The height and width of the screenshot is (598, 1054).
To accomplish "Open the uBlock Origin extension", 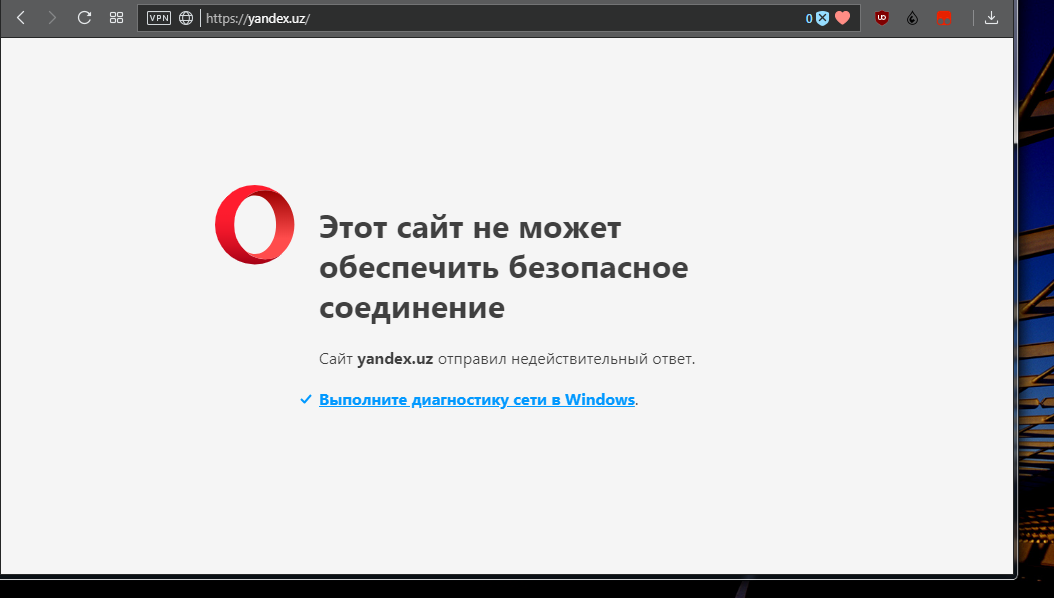I will click(x=882, y=18).
